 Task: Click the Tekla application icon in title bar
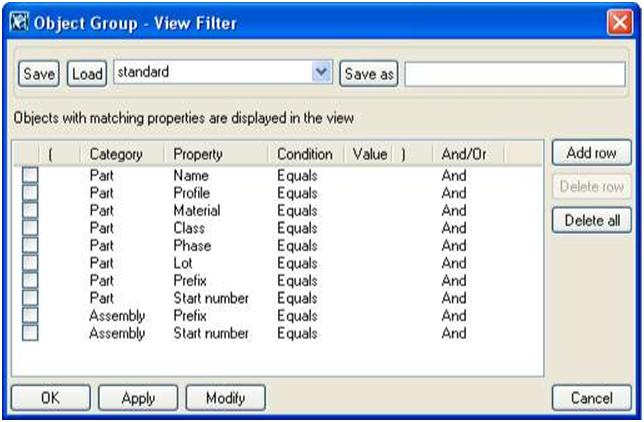pyautogui.click(x=19, y=22)
